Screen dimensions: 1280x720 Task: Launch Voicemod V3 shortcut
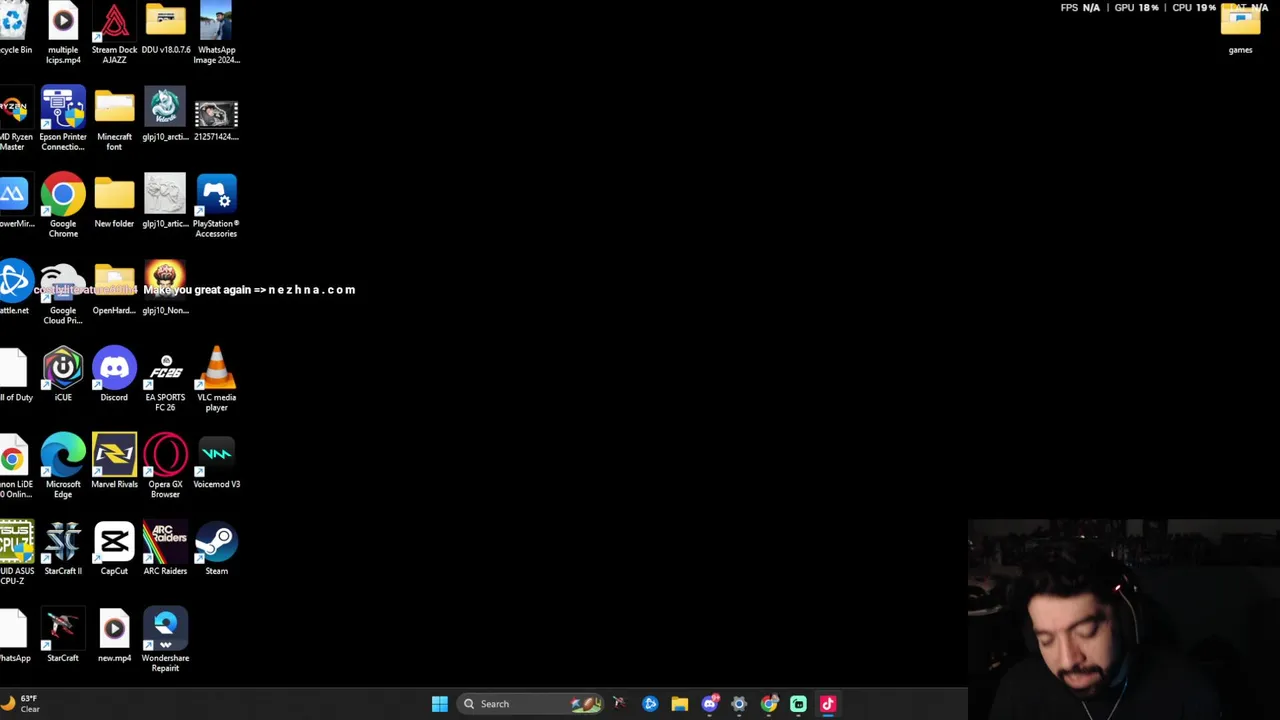click(x=216, y=461)
